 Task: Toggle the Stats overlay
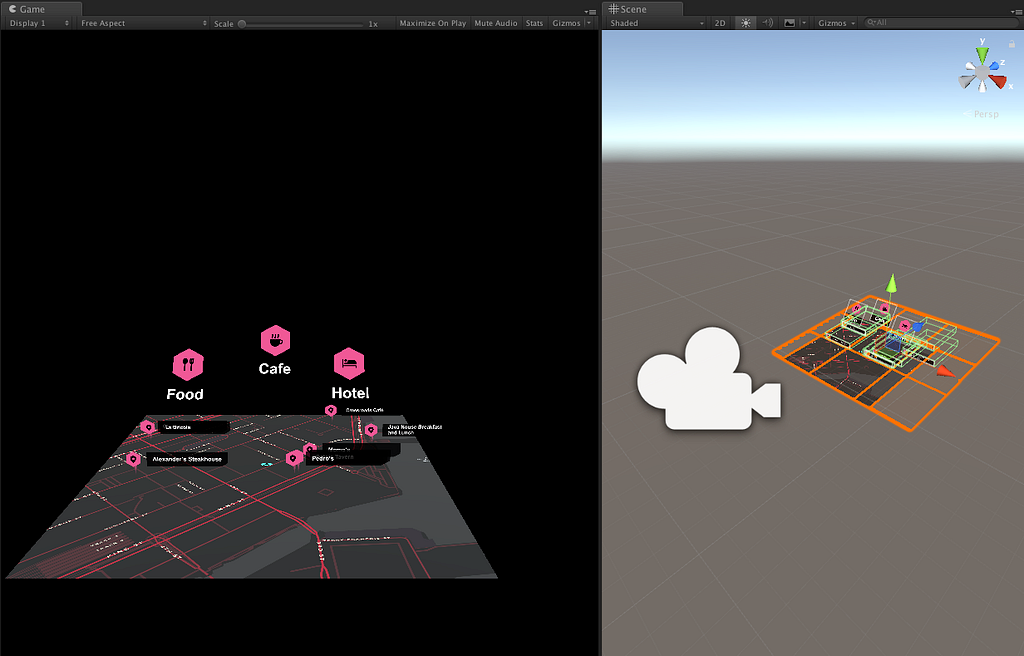534,24
